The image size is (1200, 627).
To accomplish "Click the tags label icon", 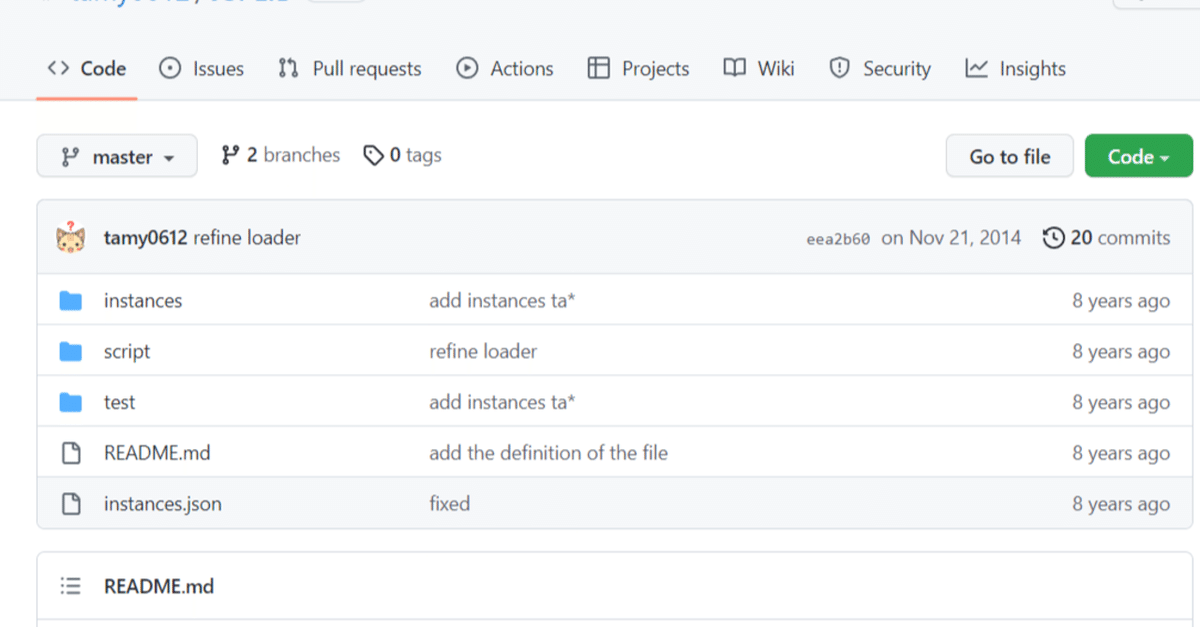I will tap(374, 156).
